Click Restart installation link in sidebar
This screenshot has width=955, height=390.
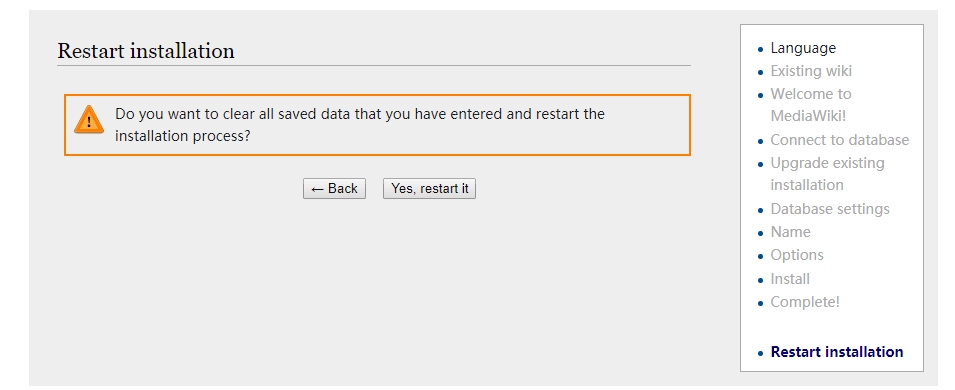click(837, 352)
